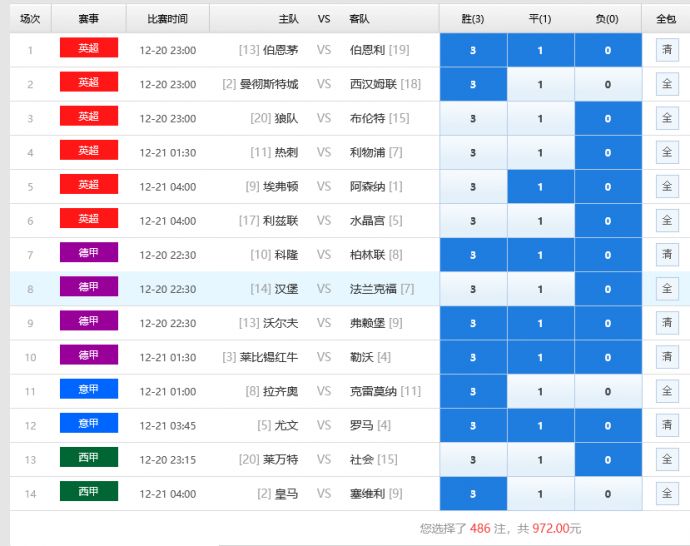Image resolution: width=690 pixels, height=546 pixels.
Task: Toggle draw (1) for match 5 埃弗顿 vs 阿森纳
Action: (540, 187)
